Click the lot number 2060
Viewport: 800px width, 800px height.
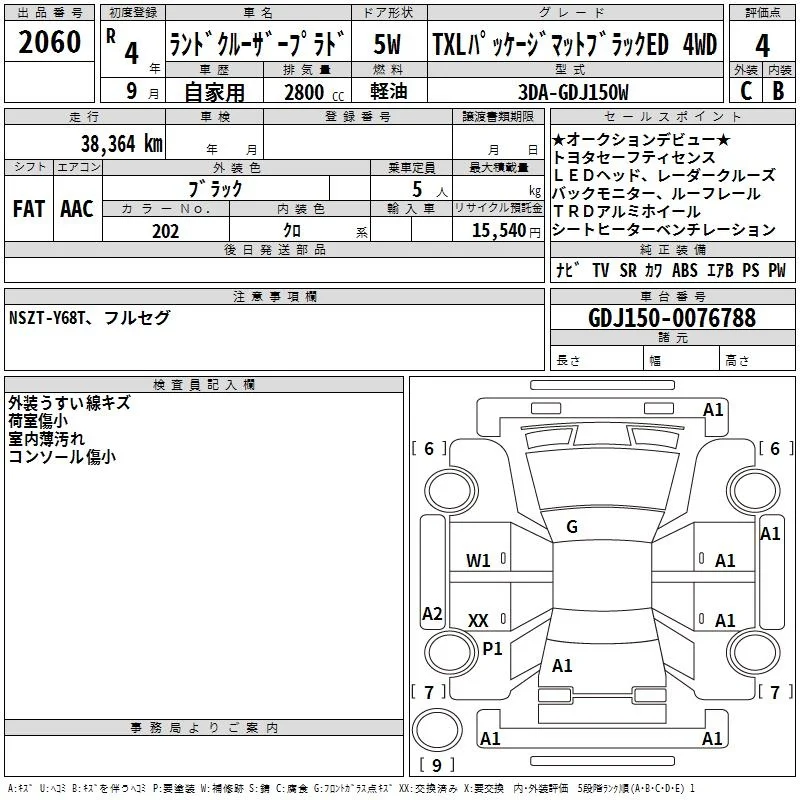click(x=49, y=42)
